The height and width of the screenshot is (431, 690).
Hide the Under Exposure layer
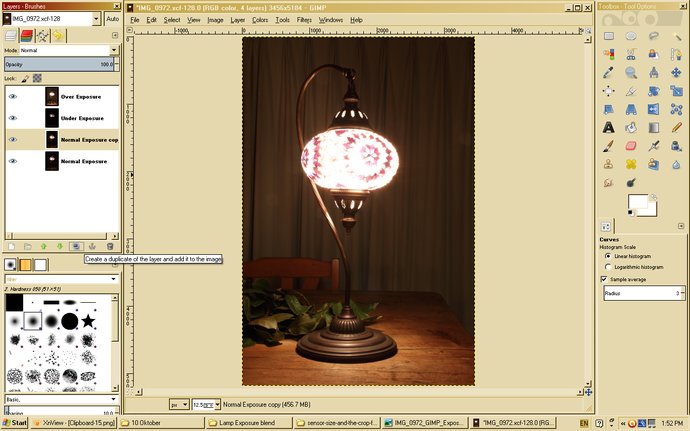(13, 118)
